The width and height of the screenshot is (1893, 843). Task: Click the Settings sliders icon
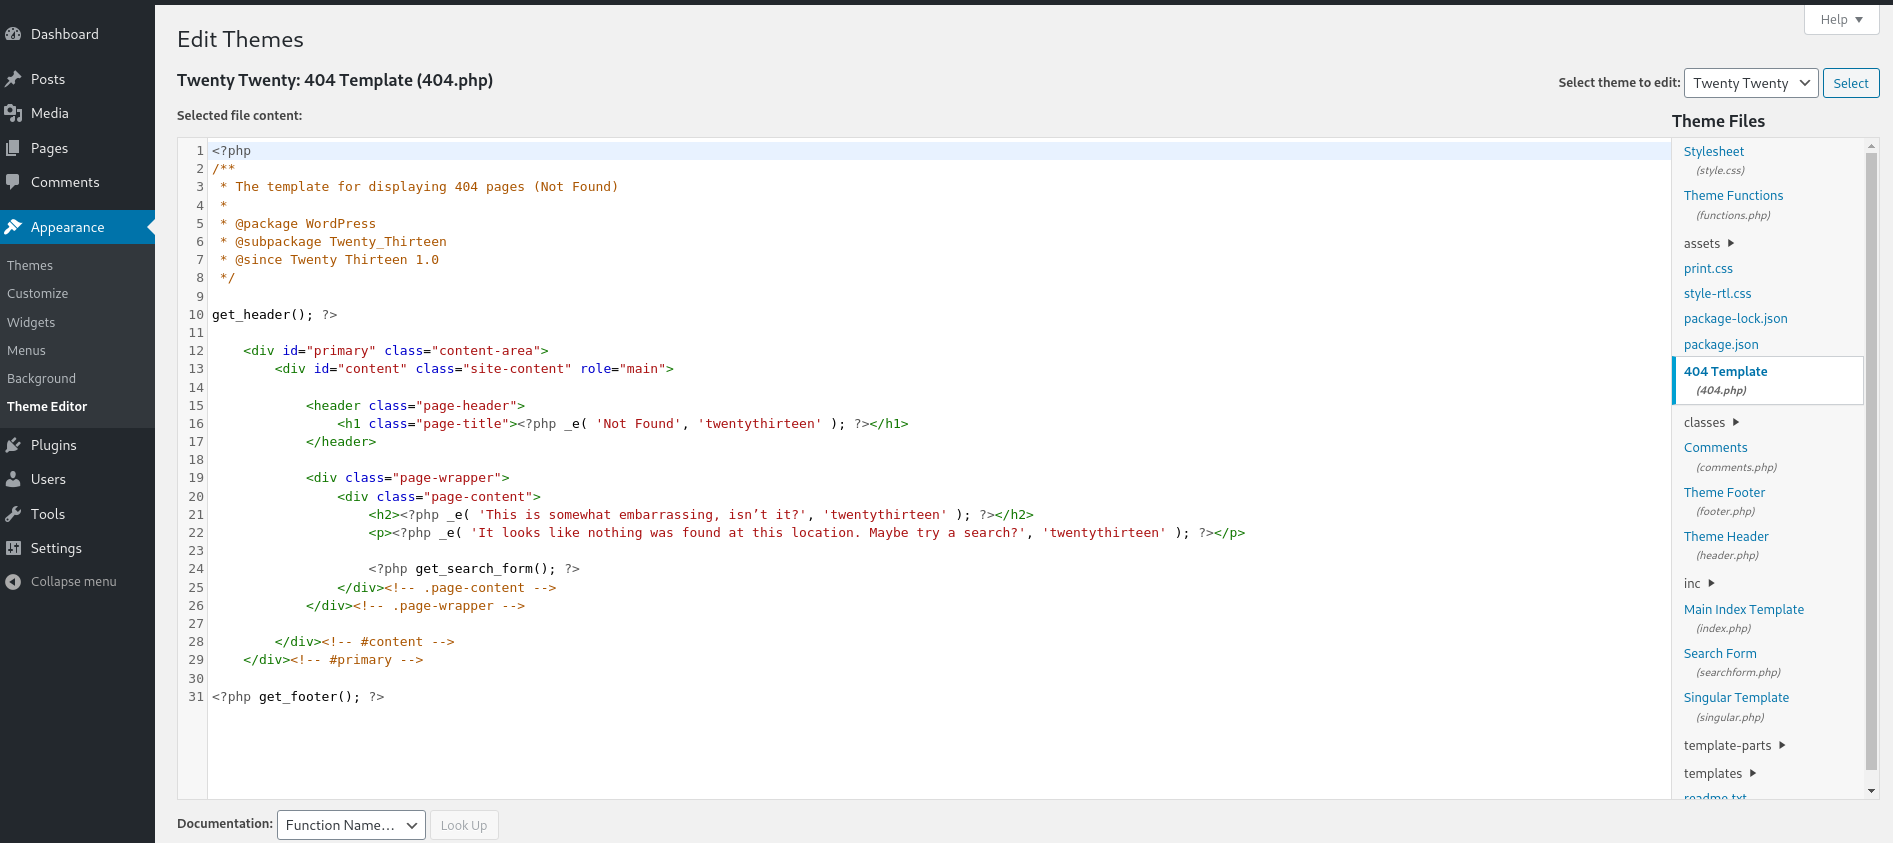point(13,548)
